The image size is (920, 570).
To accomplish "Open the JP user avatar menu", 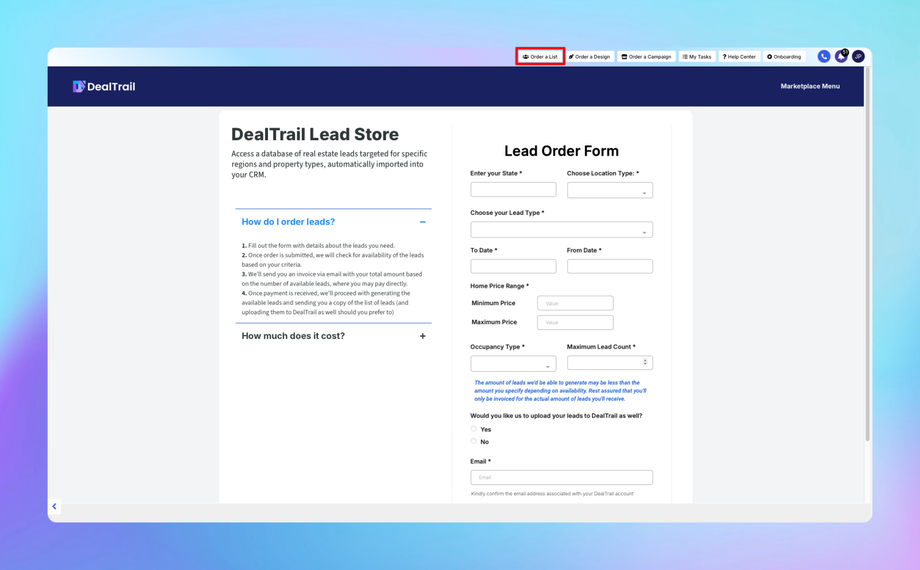I will point(858,56).
